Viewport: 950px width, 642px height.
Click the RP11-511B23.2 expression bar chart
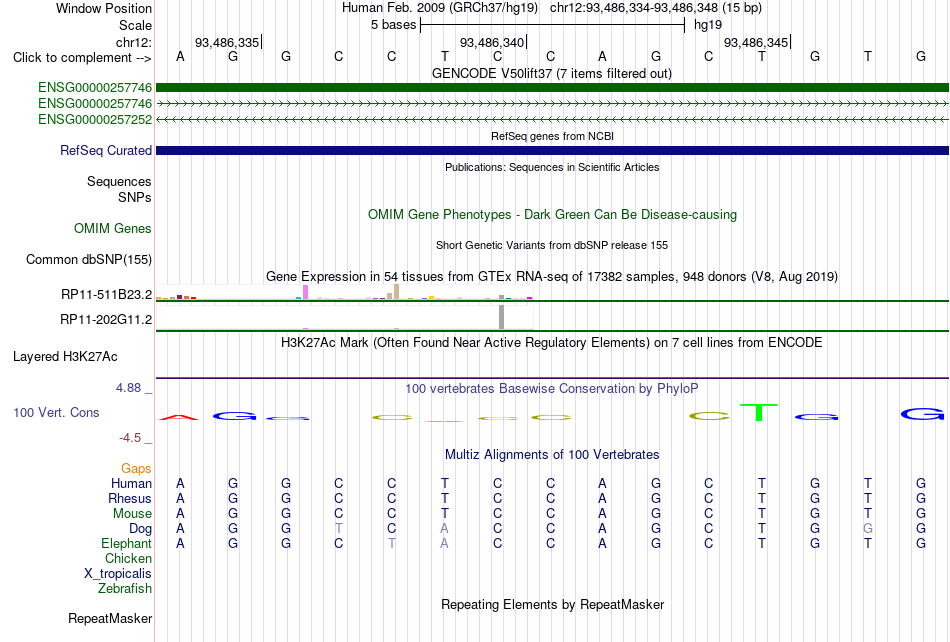point(344,293)
